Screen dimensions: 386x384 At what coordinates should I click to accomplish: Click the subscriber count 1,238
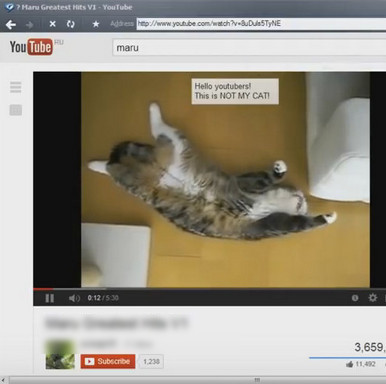151,361
